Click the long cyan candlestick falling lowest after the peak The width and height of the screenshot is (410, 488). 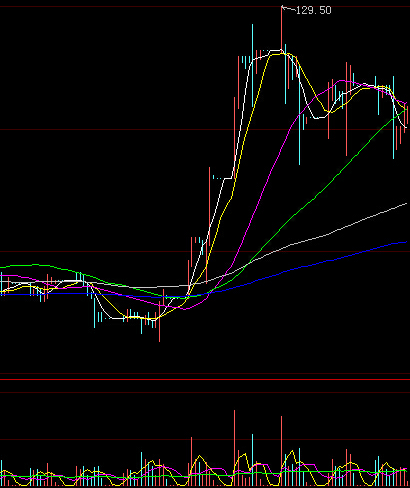click(x=299, y=115)
